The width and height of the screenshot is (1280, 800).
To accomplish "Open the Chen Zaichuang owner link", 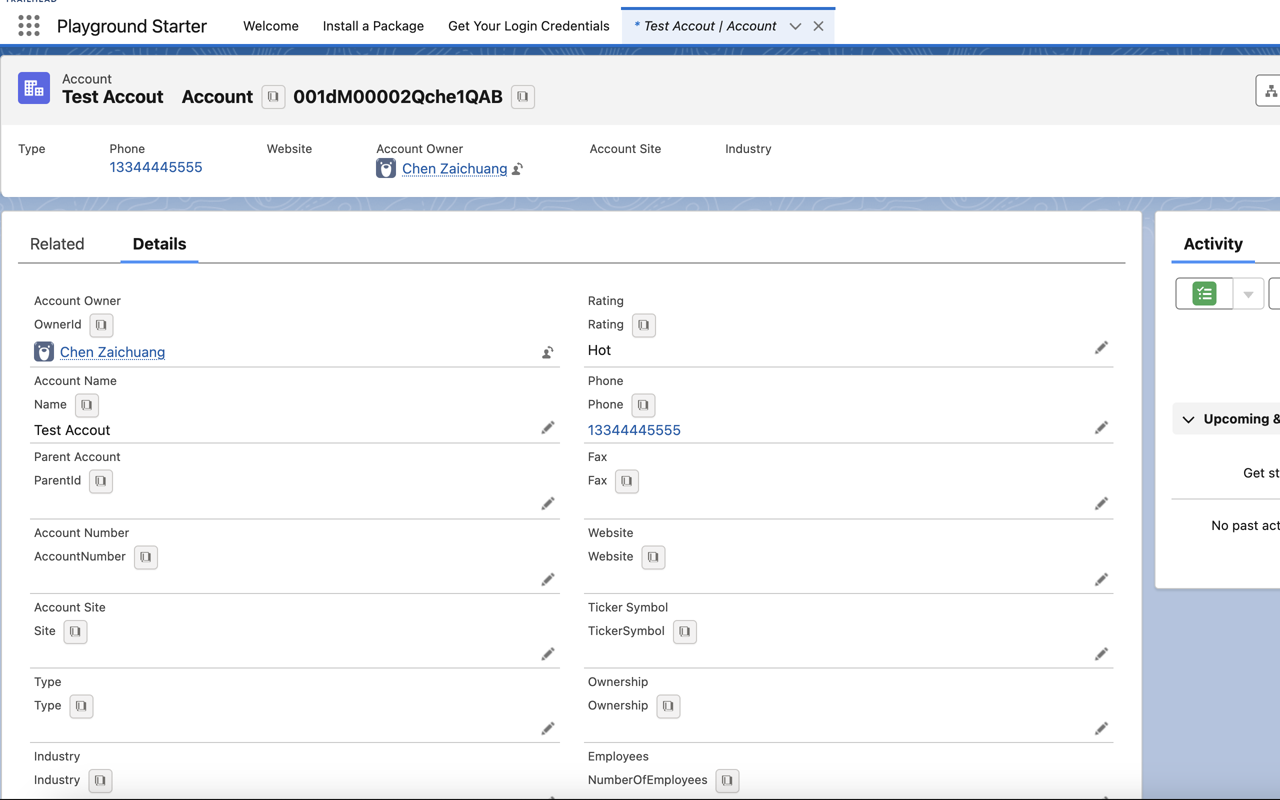I will (x=453, y=169).
